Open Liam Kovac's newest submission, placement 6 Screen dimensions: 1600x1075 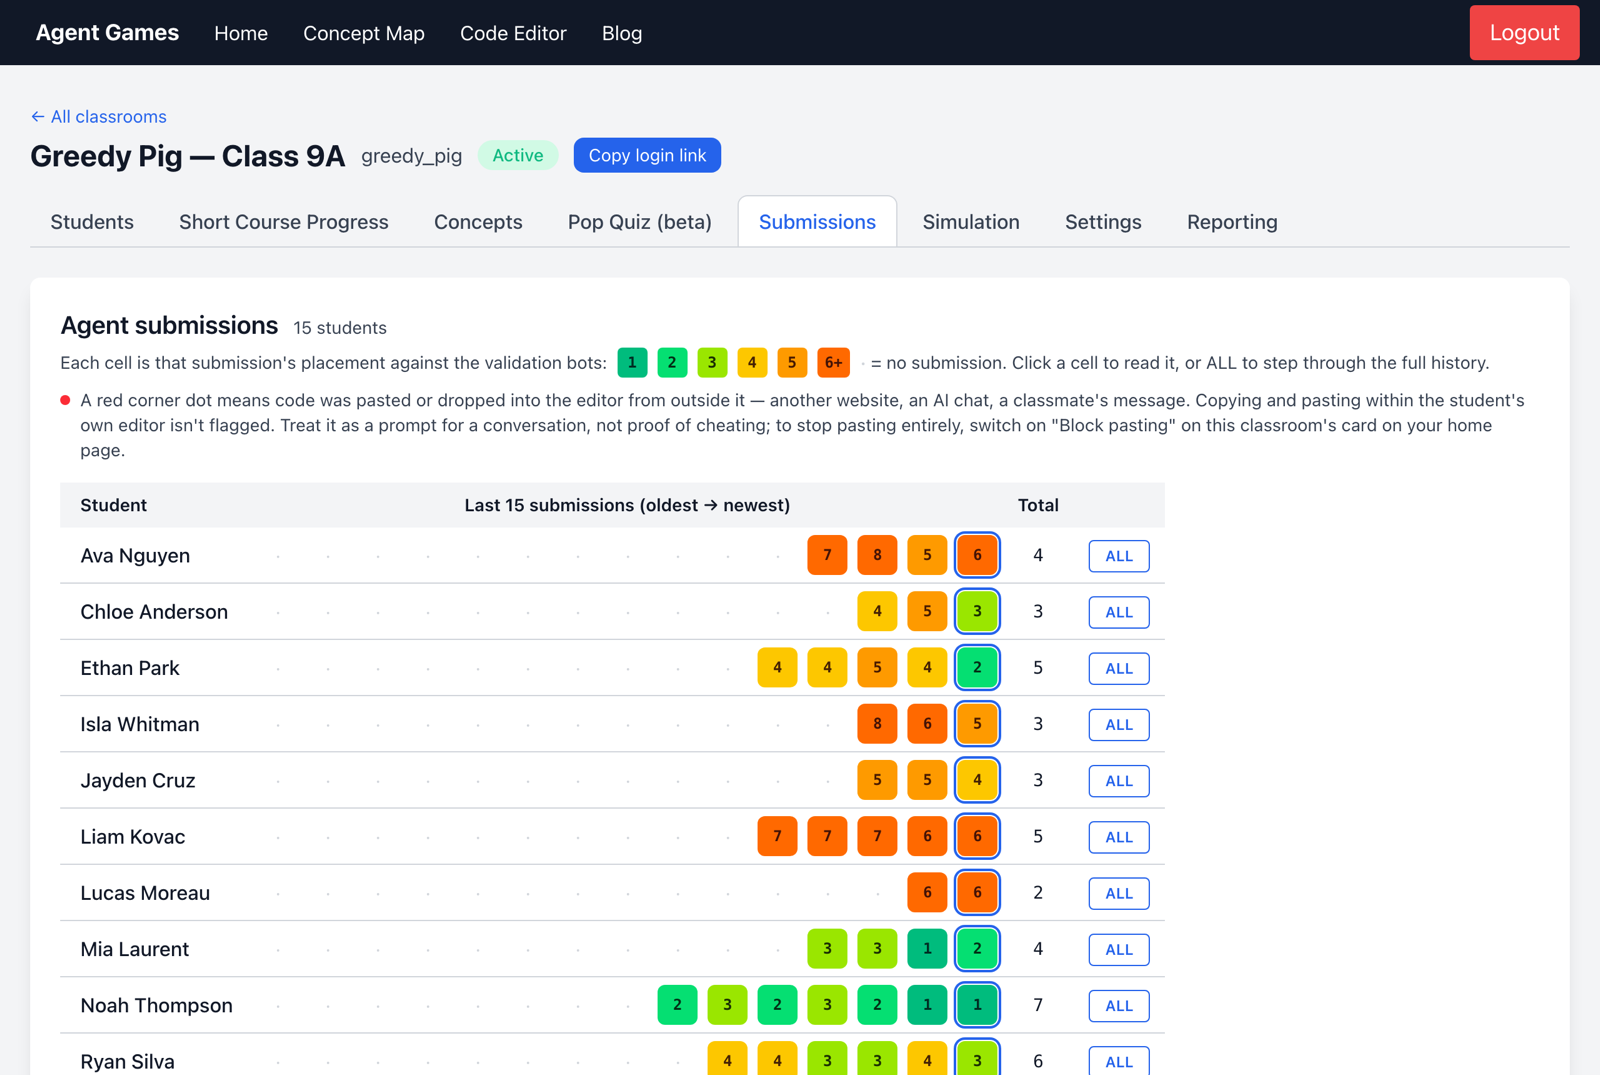point(977,836)
